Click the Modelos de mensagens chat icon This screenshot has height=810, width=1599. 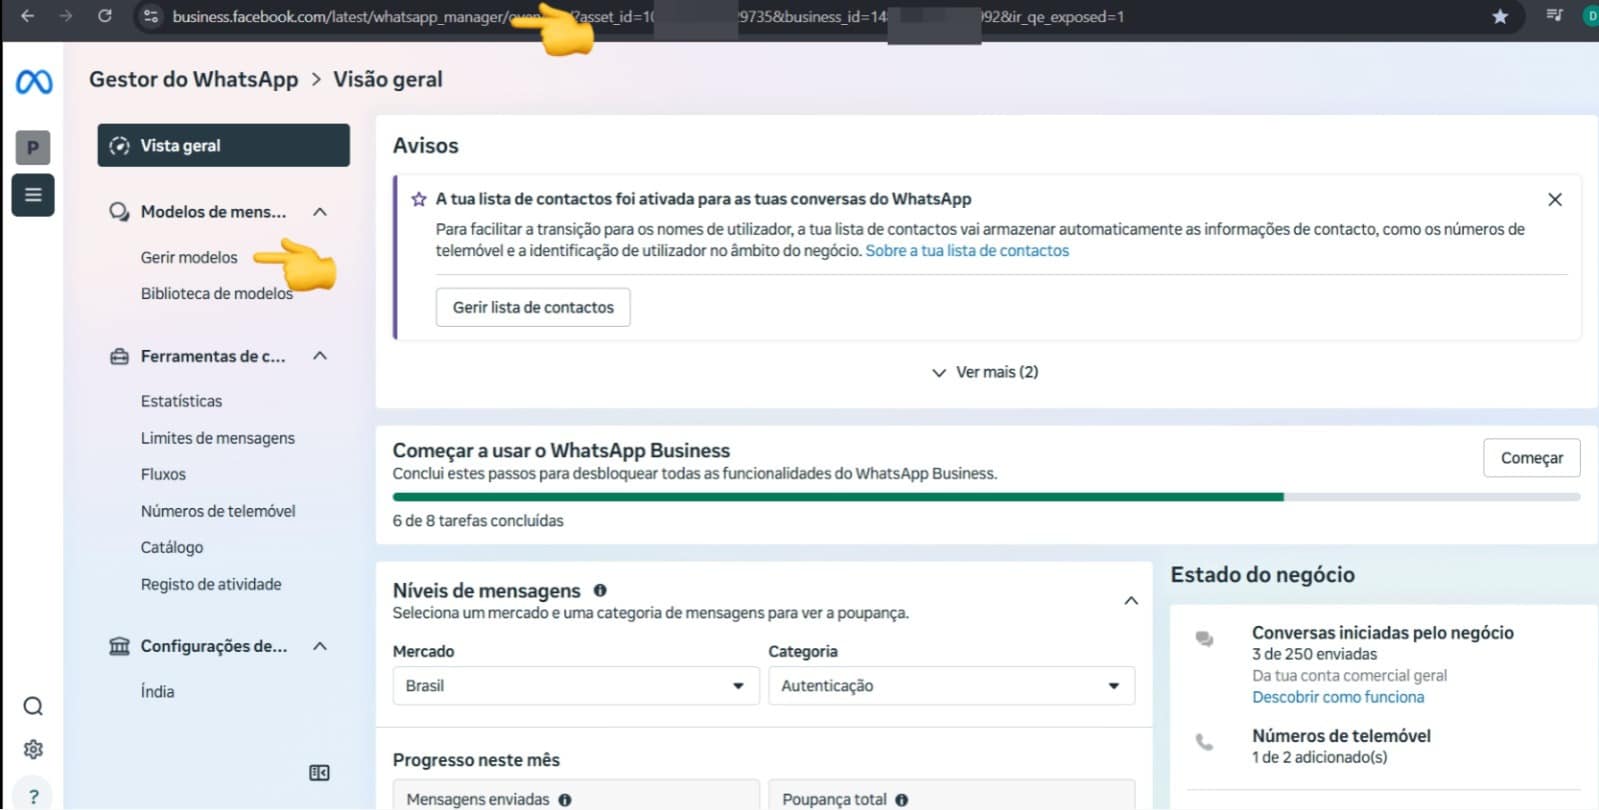tap(119, 212)
